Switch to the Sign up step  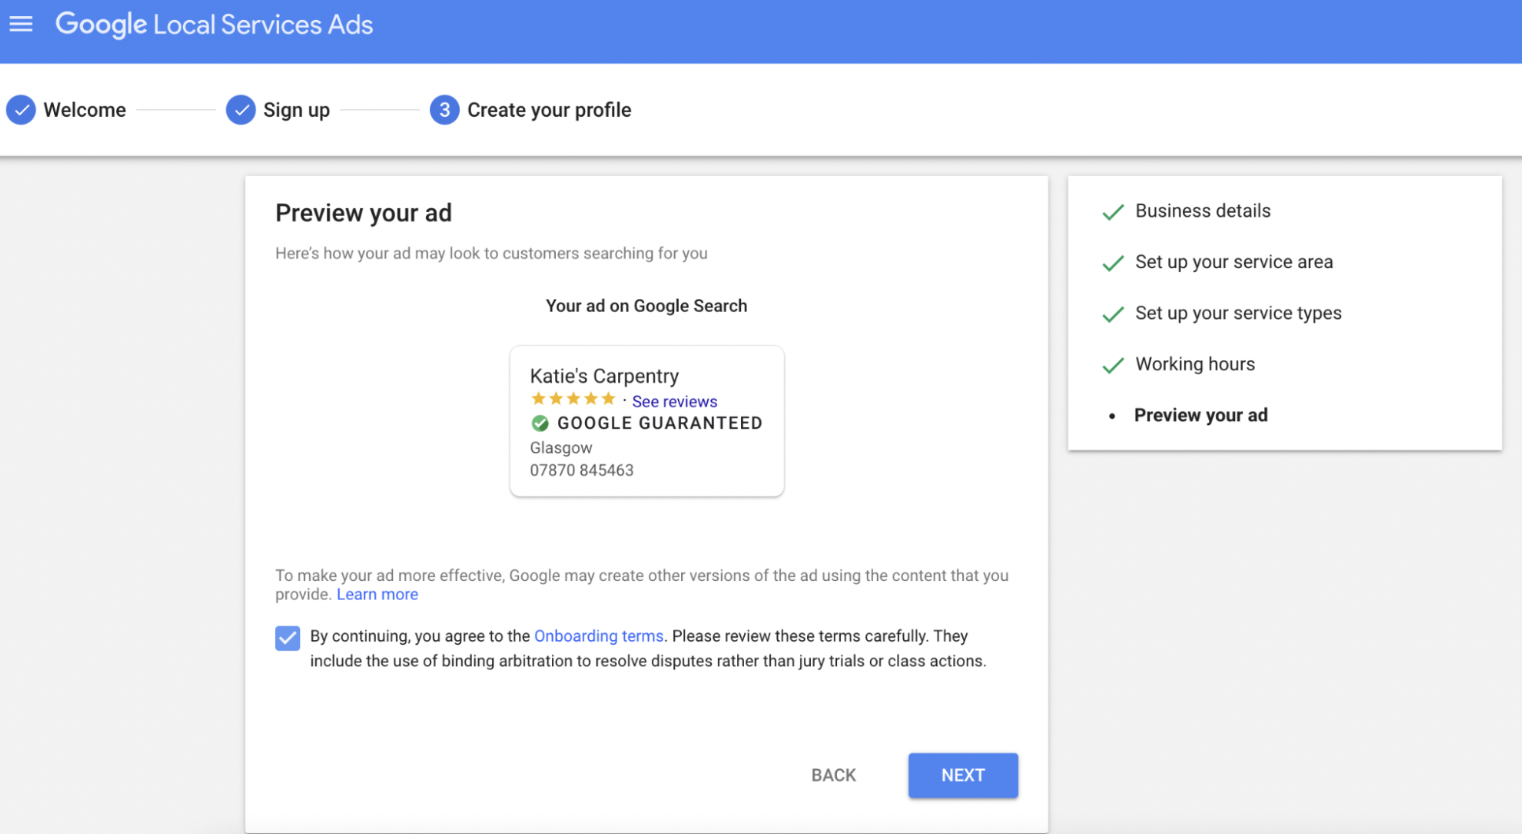296,110
